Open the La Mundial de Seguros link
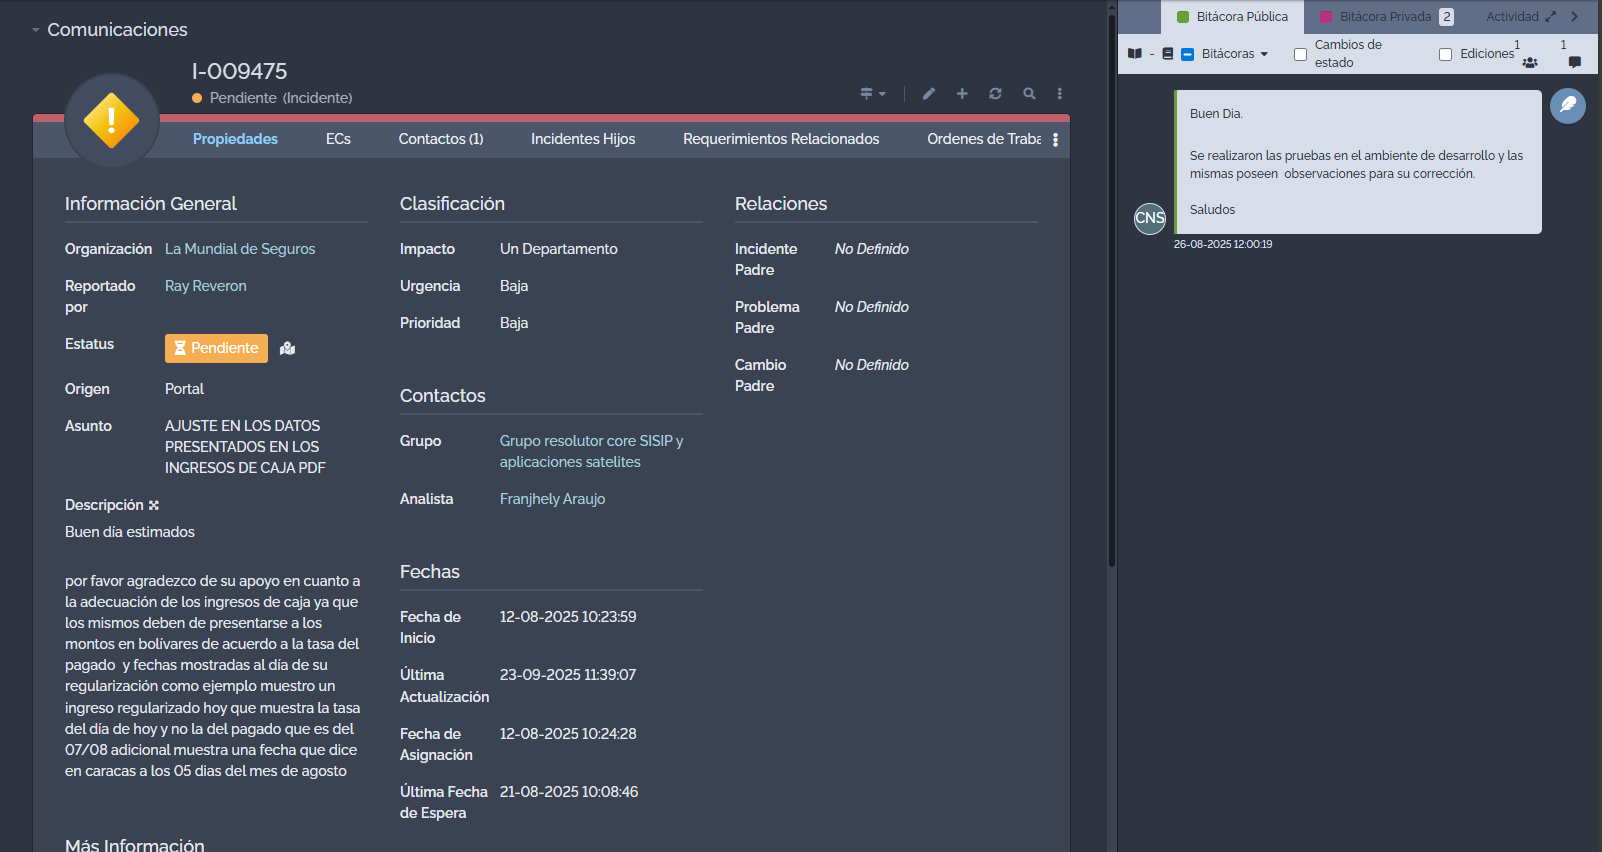Viewport: 1602px width, 852px height. tap(240, 249)
